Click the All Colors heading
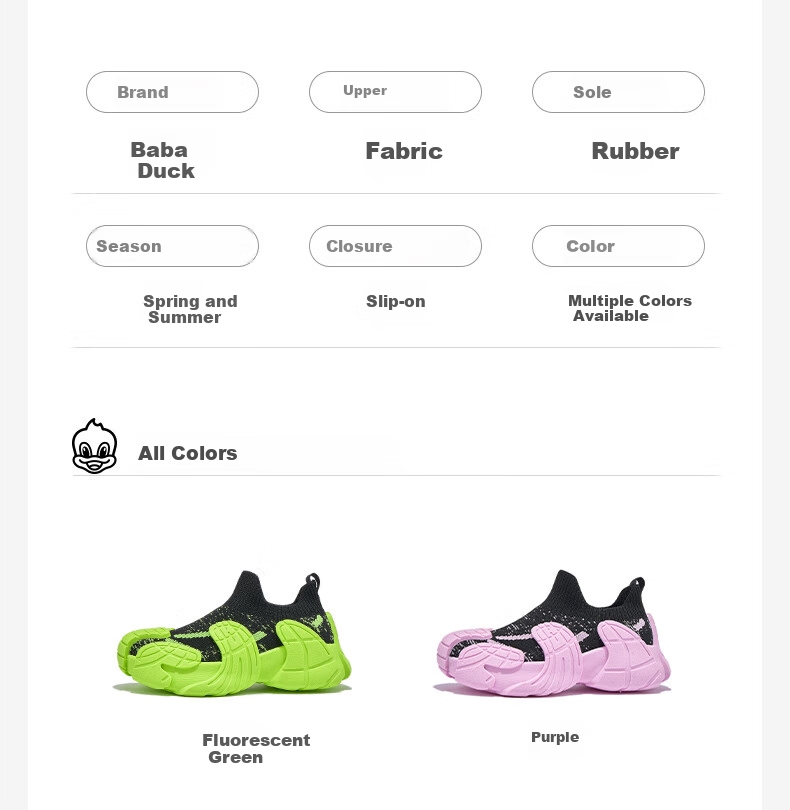Image resolution: width=790 pixels, height=810 pixels. coord(188,453)
